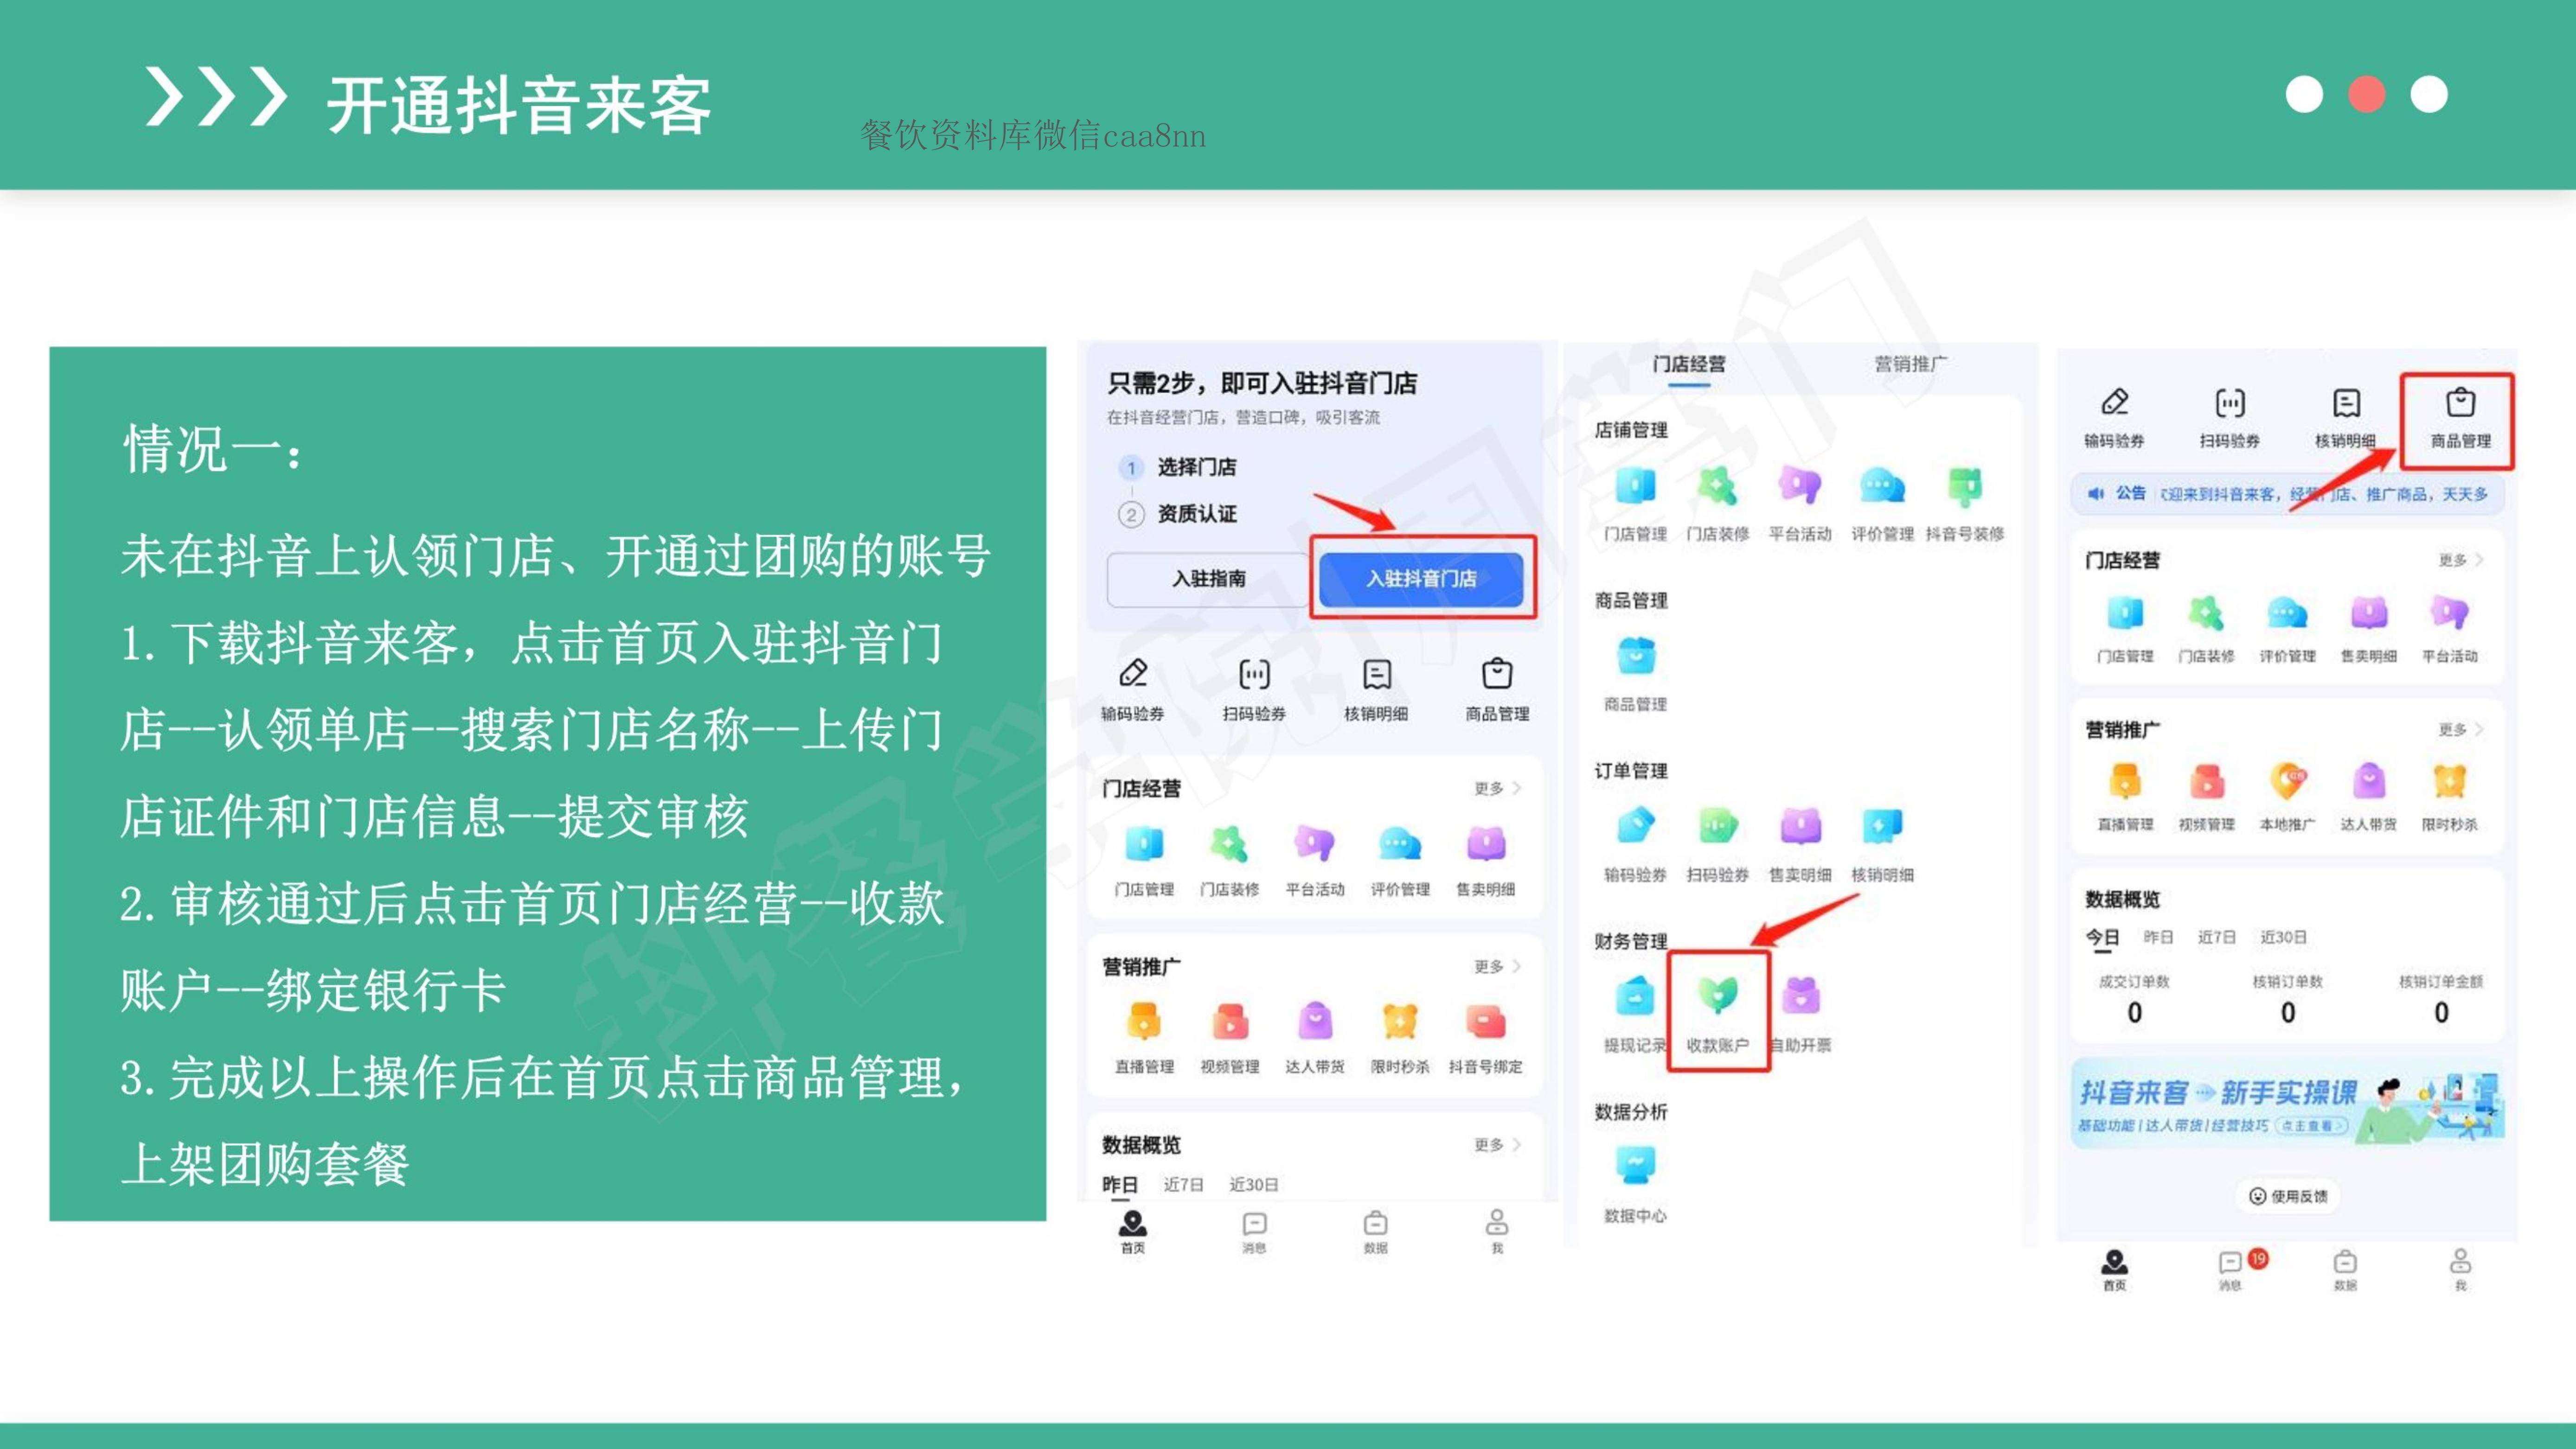
Task: Tap 售卖明细 icon in left phone's 门店经营 card
Action: [1485, 844]
